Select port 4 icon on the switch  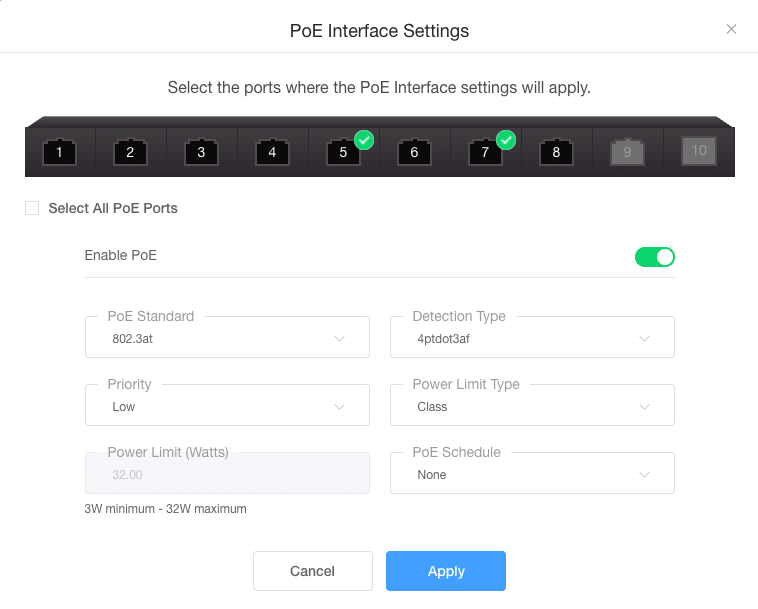pyautogui.click(x=272, y=152)
